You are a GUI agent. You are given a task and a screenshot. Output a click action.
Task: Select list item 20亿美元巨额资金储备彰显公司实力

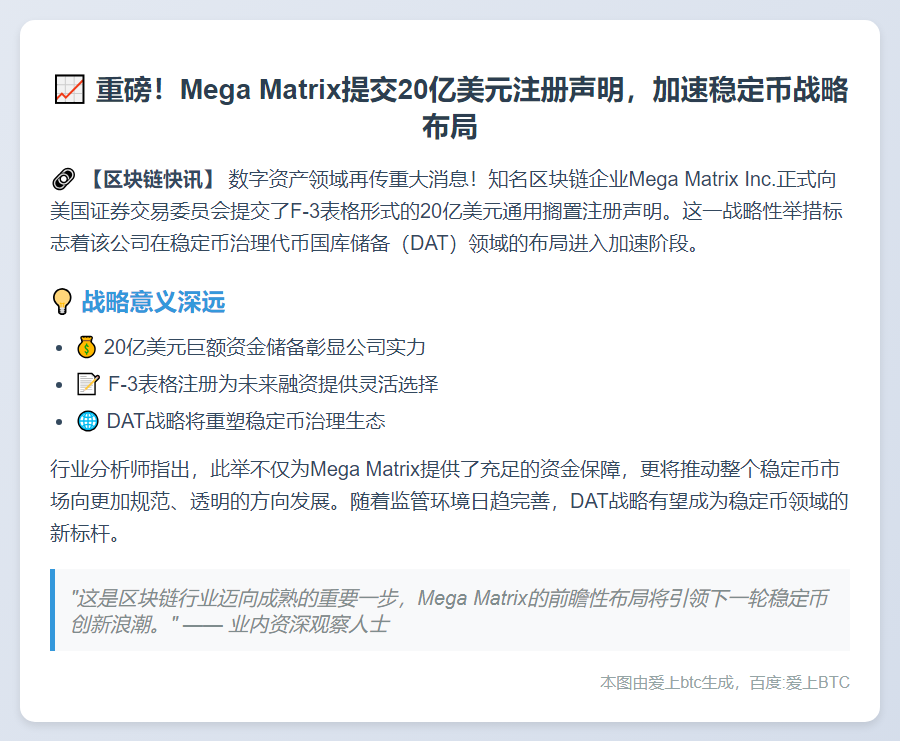265,347
